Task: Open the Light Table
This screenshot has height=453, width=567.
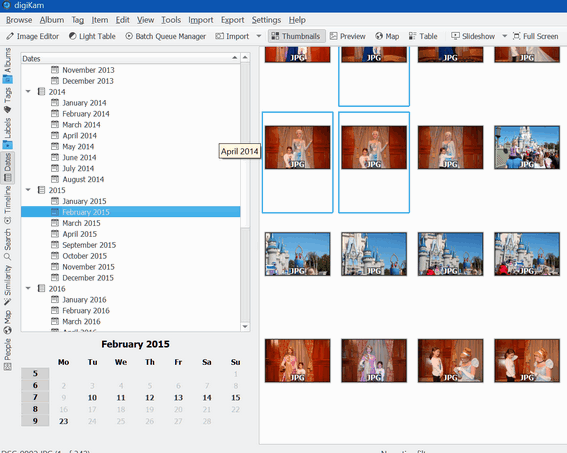Action: [x=92, y=36]
